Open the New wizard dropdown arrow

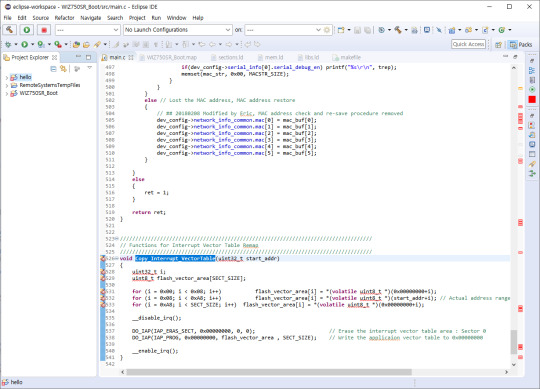pos(349,30)
